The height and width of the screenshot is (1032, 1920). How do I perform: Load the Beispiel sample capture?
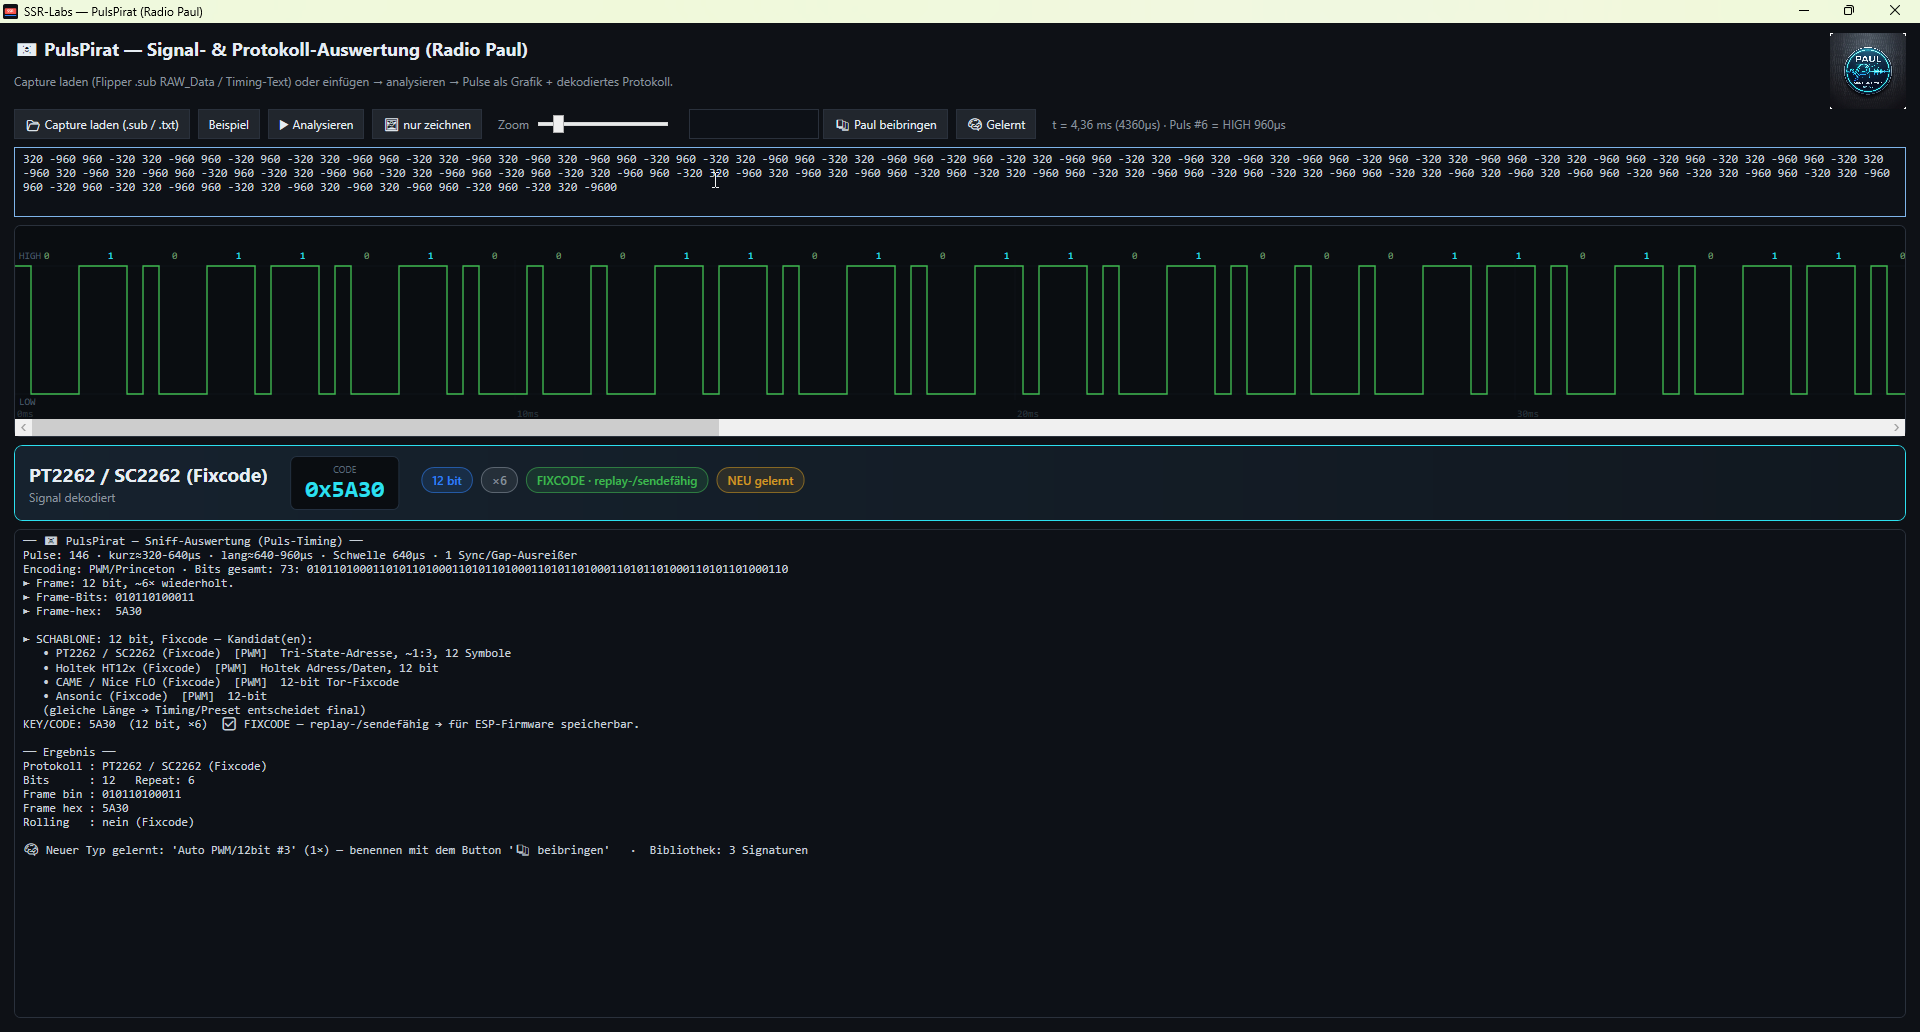(229, 125)
